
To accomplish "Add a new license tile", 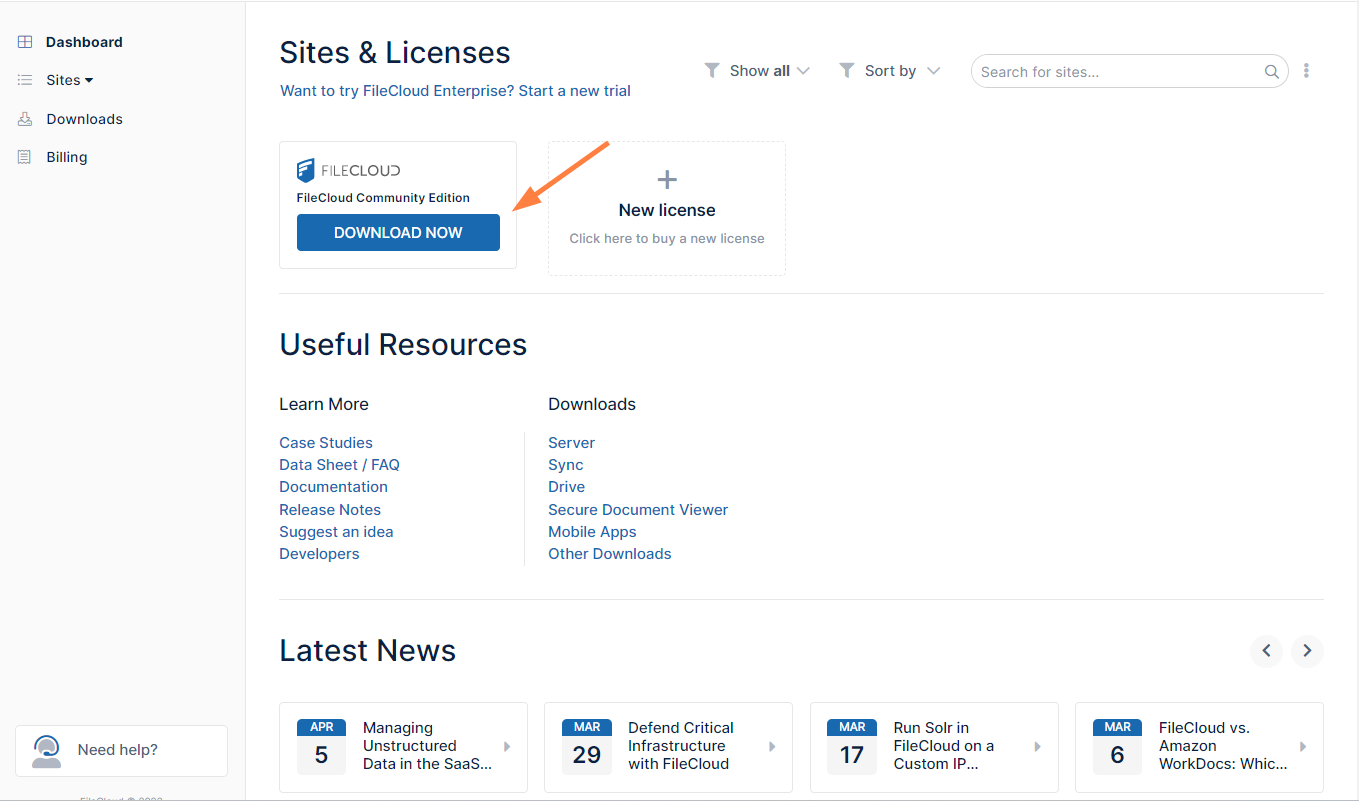I will tap(666, 208).
